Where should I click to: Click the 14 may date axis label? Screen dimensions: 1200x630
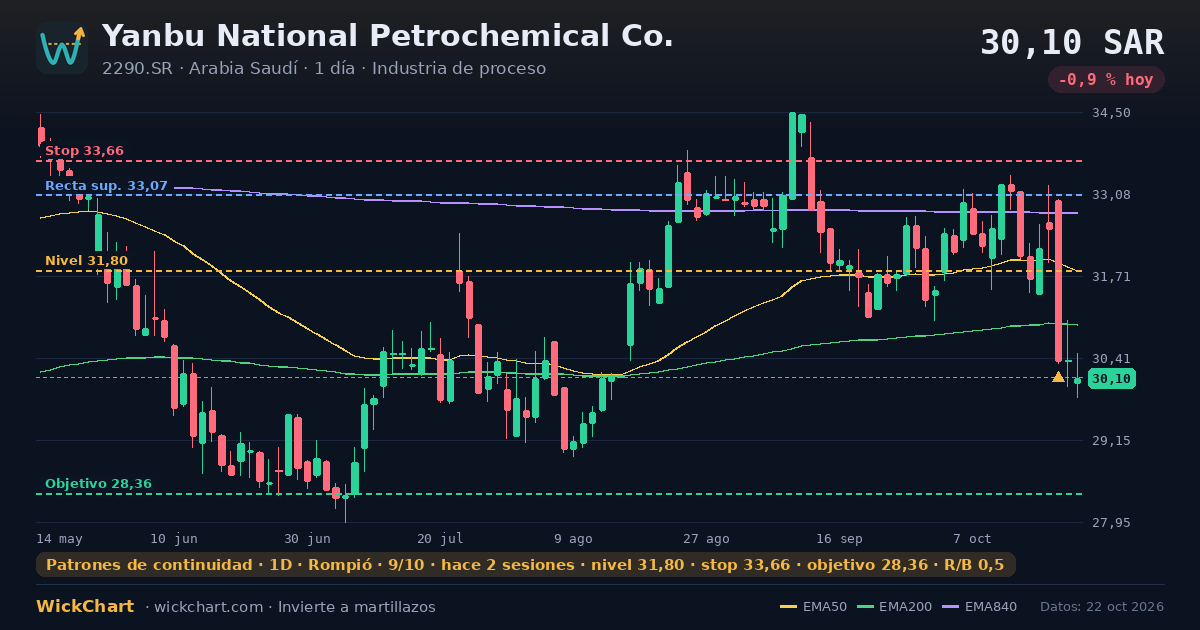[60, 538]
